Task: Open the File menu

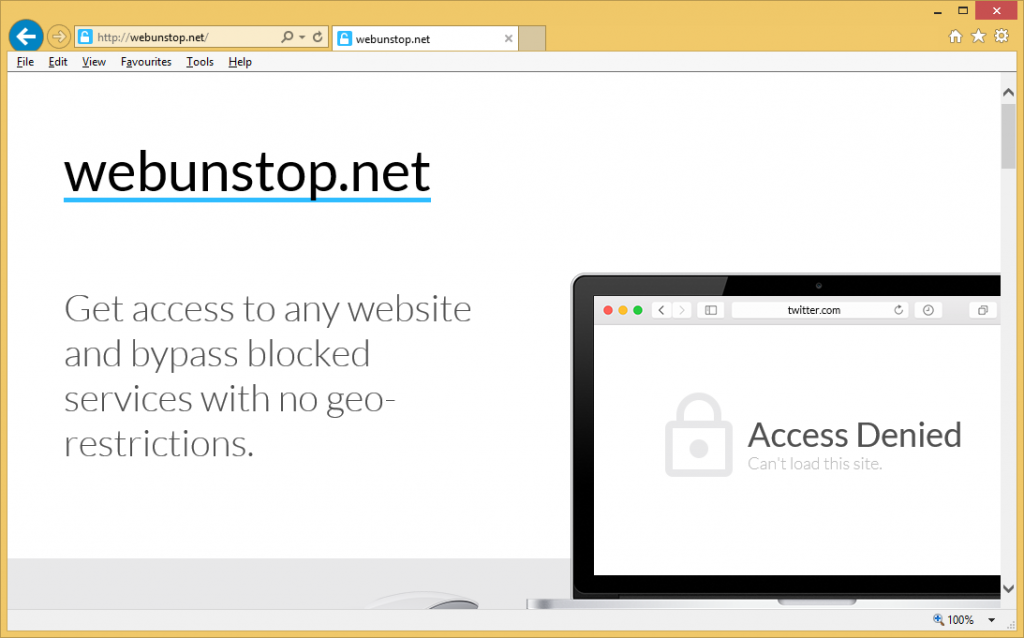Action: (x=25, y=62)
